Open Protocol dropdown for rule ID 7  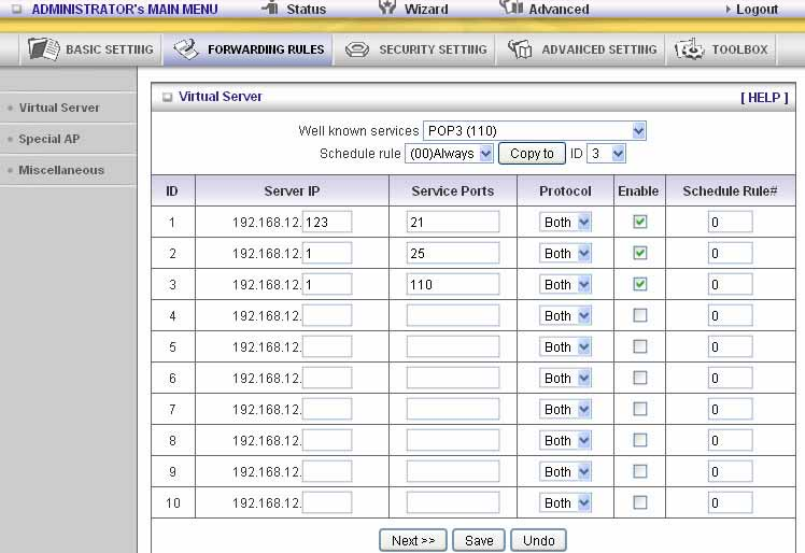tap(565, 409)
